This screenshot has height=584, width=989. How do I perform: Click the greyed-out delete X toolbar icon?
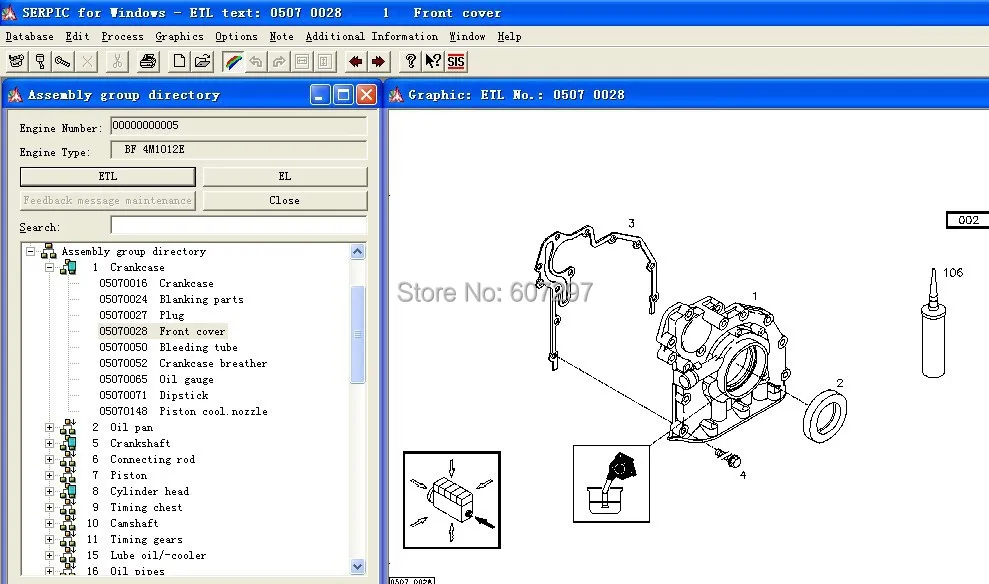(87, 61)
